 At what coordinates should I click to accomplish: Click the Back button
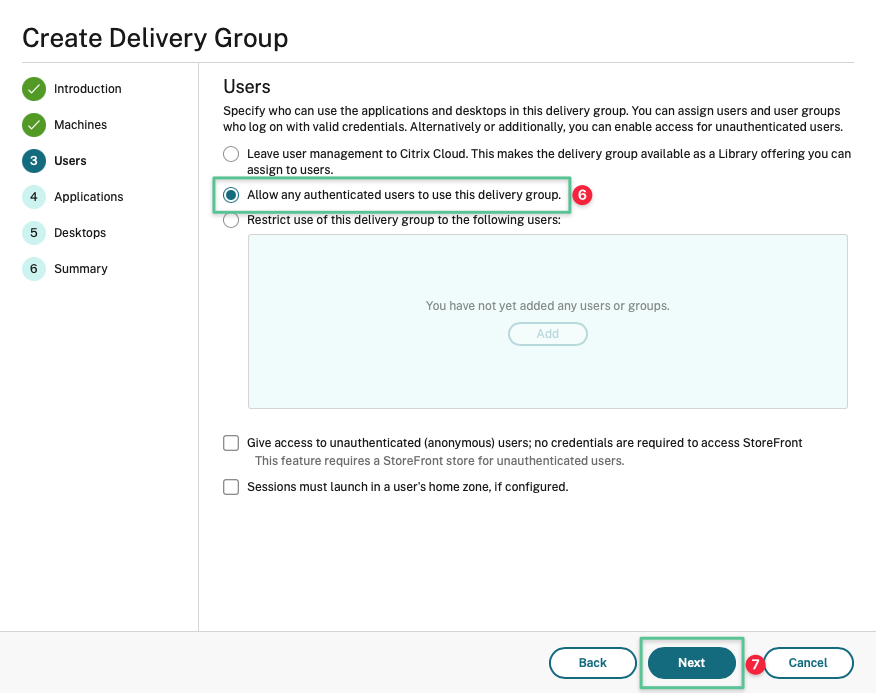(x=593, y=663)
